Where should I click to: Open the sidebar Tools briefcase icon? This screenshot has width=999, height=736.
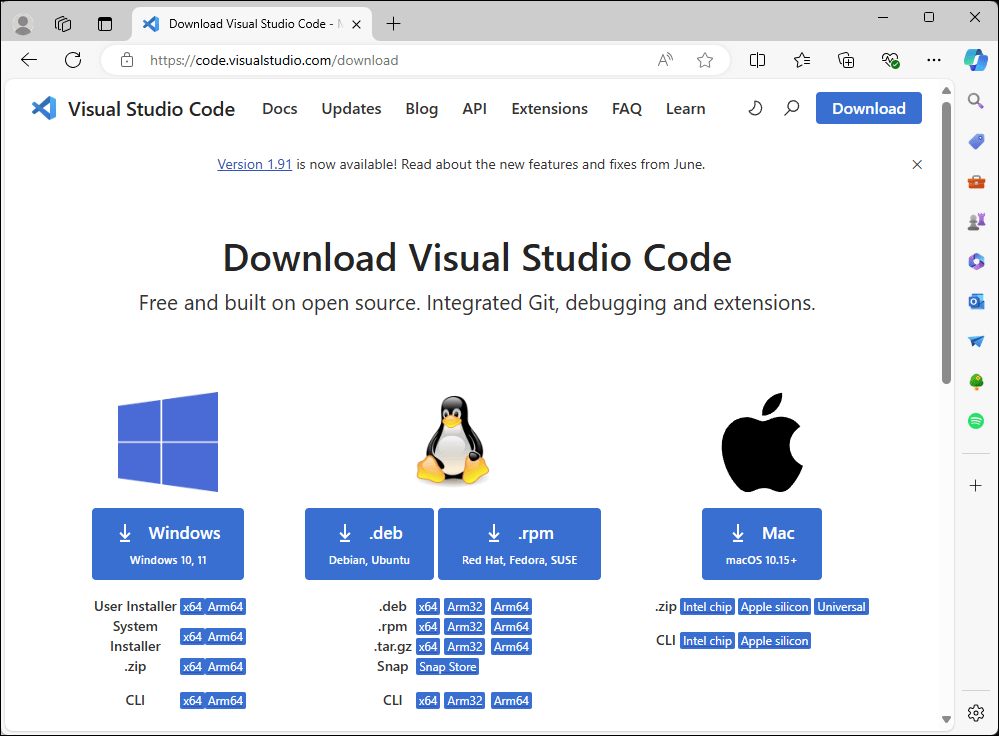pyautogui.click(x=975, y=182)
